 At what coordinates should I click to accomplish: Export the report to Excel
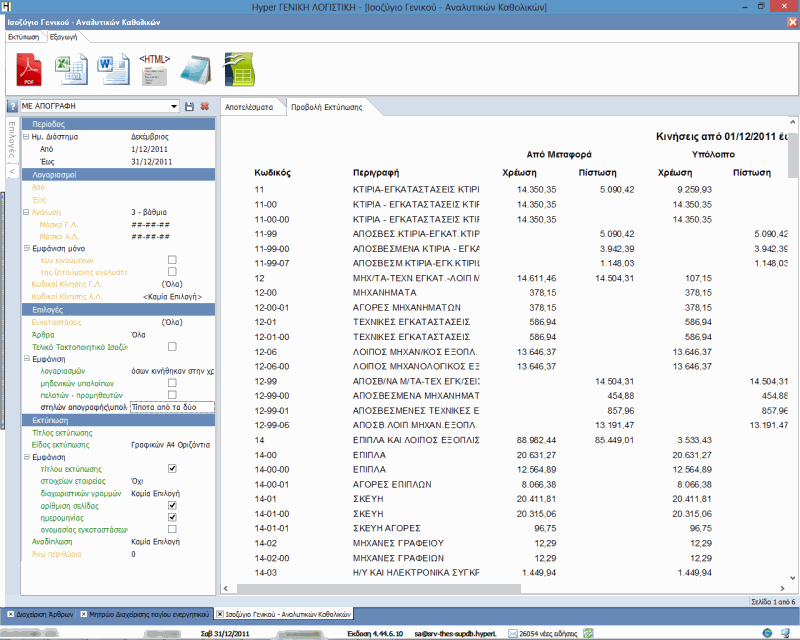69,70
